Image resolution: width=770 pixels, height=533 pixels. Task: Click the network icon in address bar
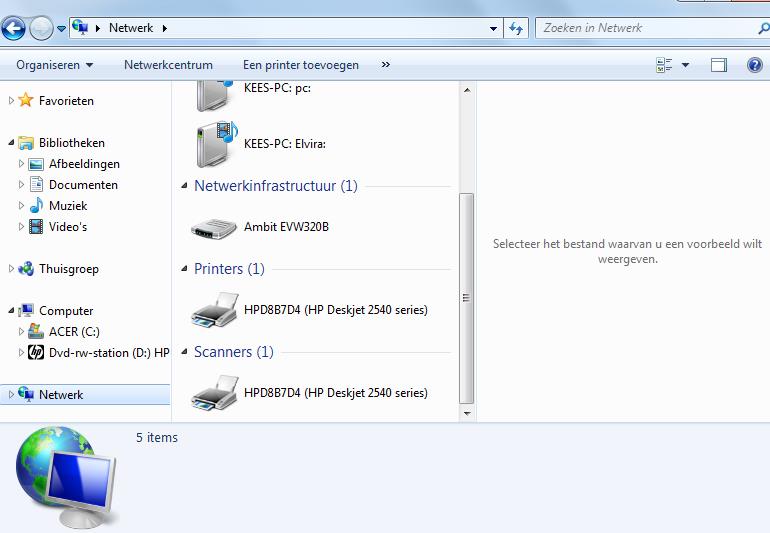pos(80,28)
